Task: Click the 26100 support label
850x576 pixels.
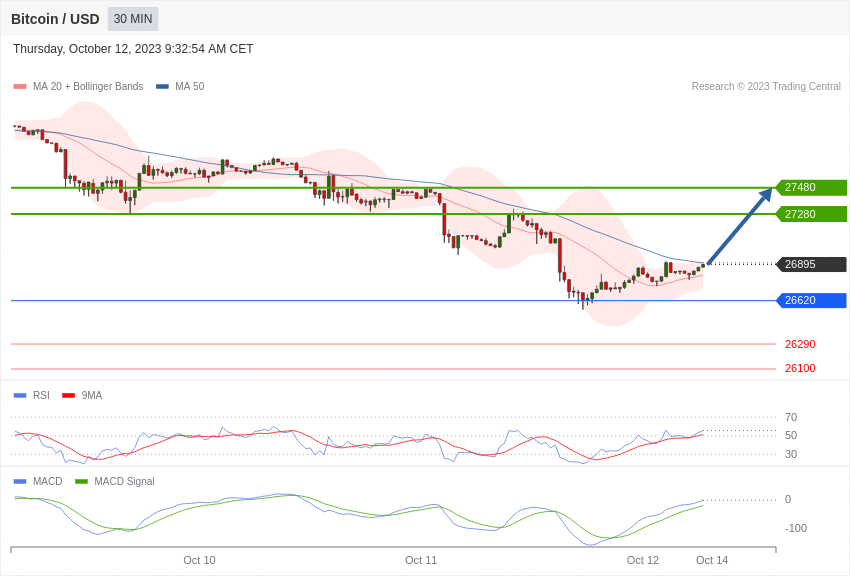Action: click(x=800, y=368)
